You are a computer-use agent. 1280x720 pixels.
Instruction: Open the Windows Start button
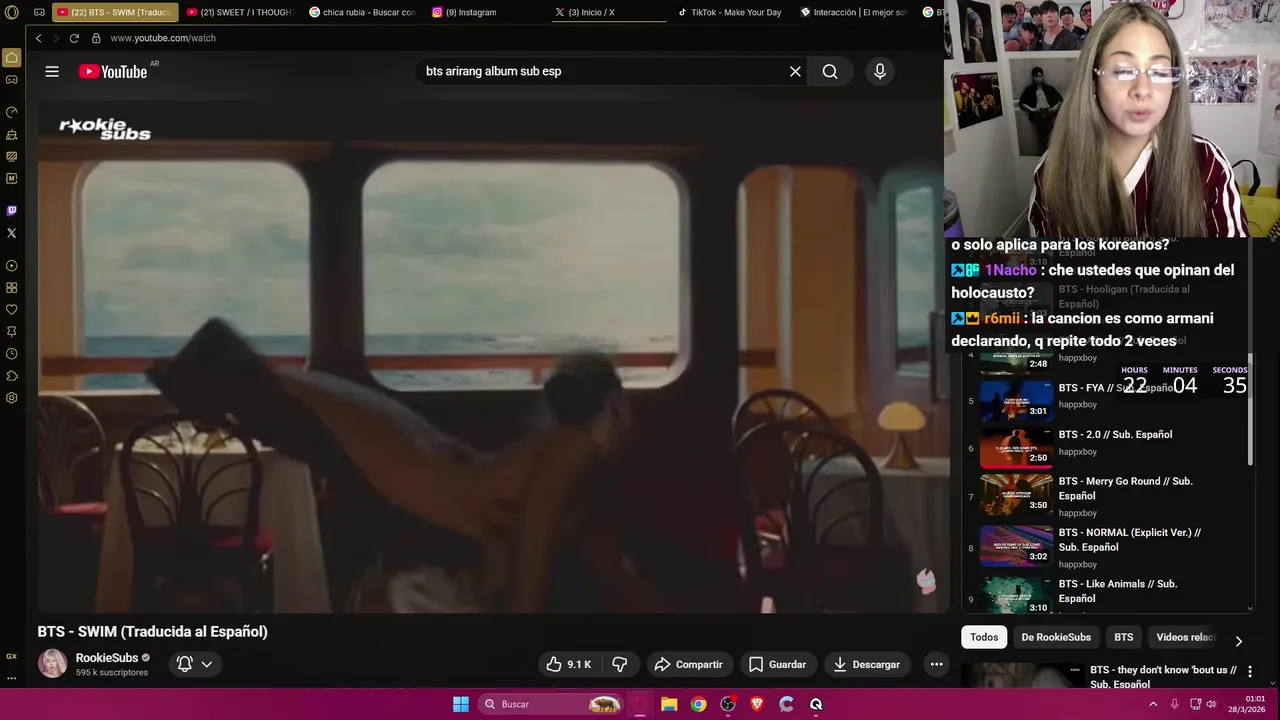click(x=461, y=704)
